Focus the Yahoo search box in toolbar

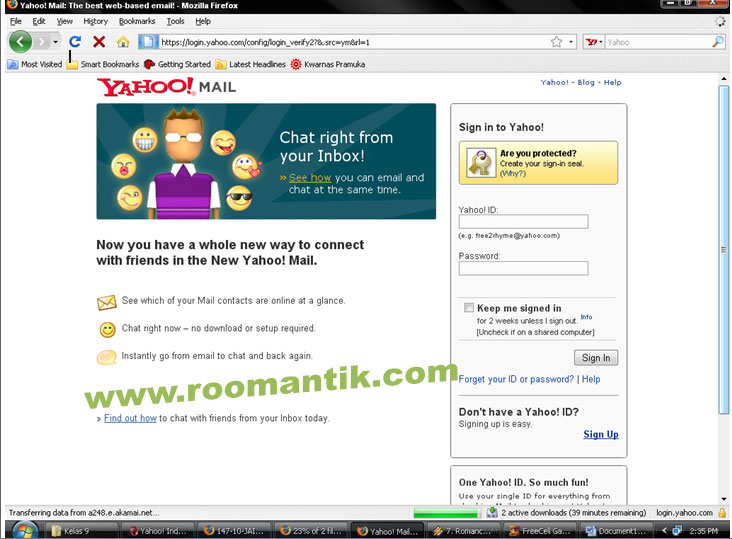(658, 42)
